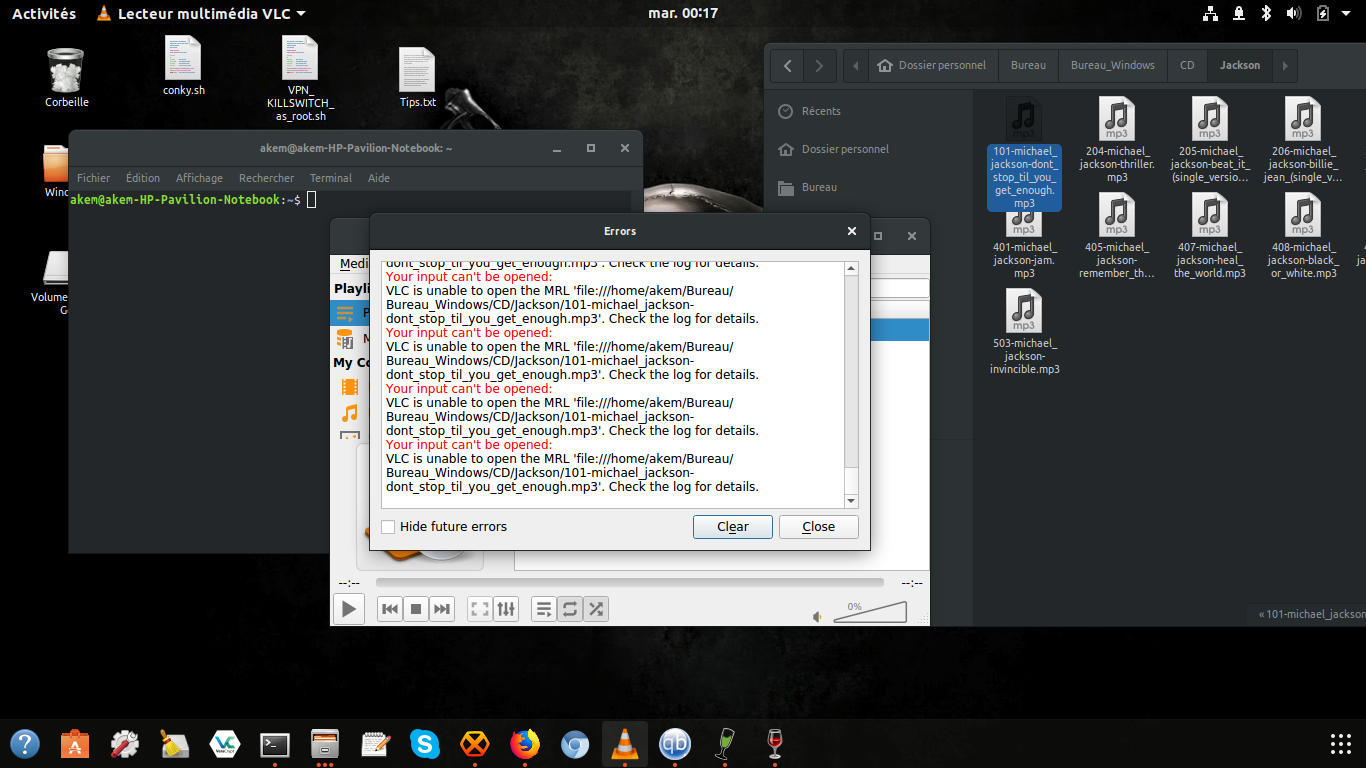Mute VLC audio via speaker icon
This screenshot has width=1366, height=768.
coord(818,616)
